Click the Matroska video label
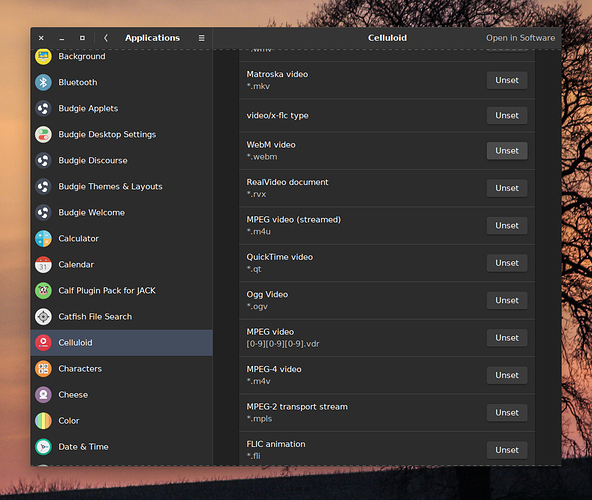This screenshot has height=500, width=592. 277,74
